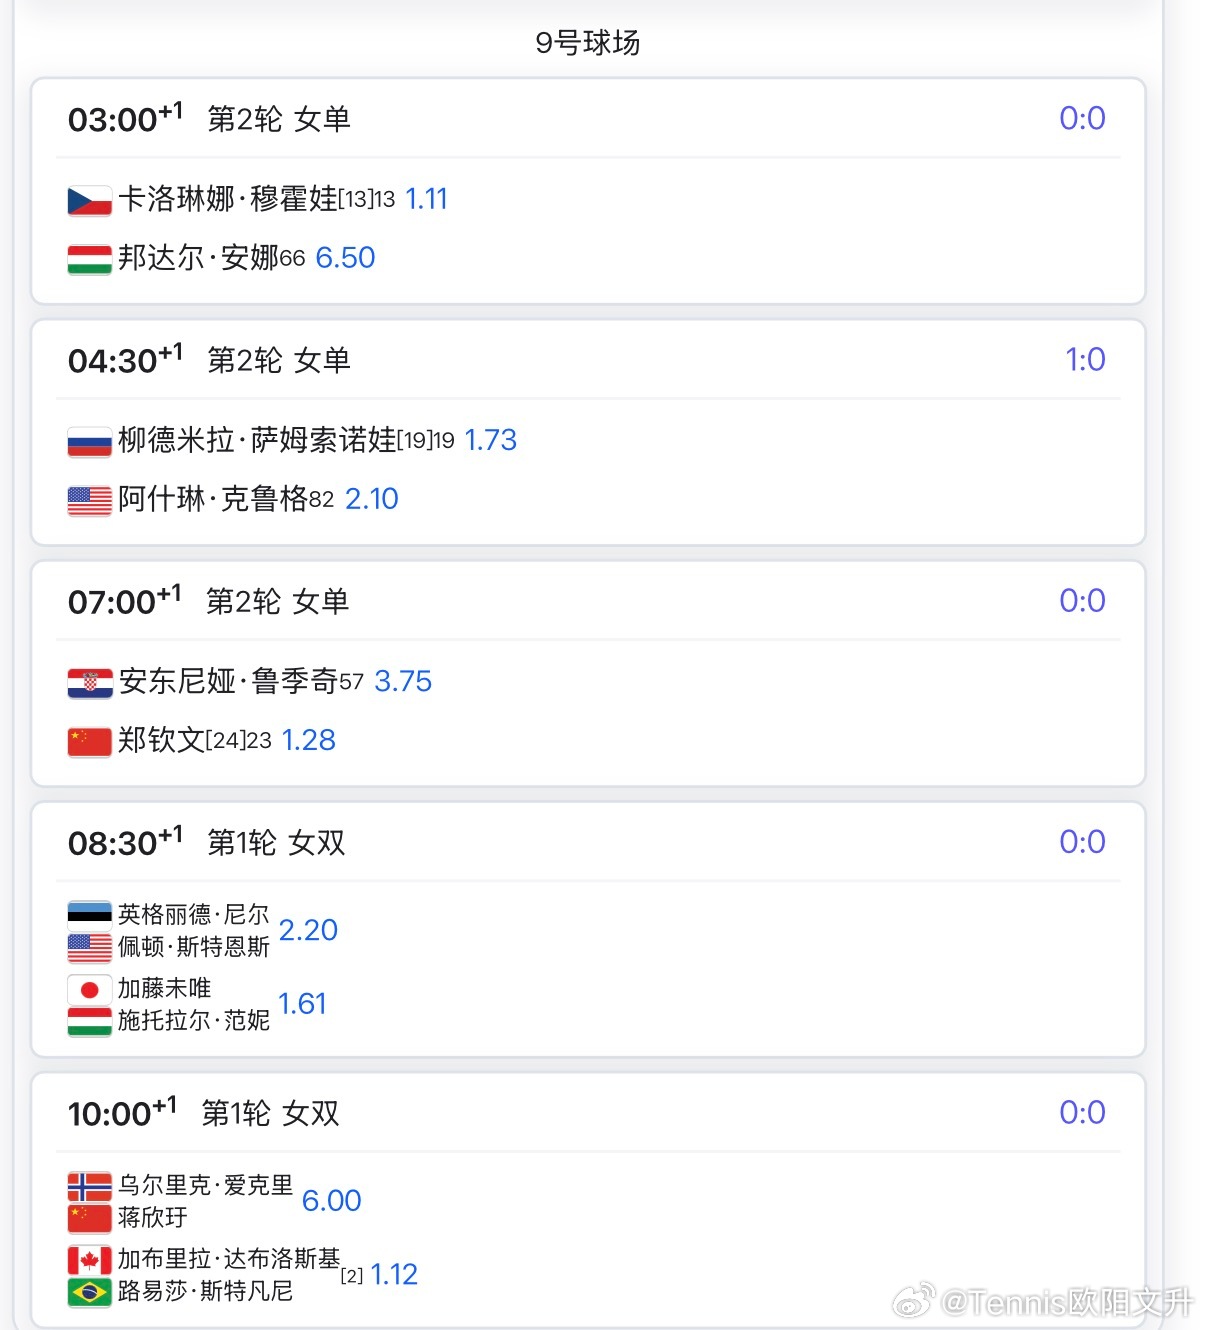Select odds 6.50 for 邦达尔·安娜
This screenshot has width=1206, height=1330.
point(345,258)
